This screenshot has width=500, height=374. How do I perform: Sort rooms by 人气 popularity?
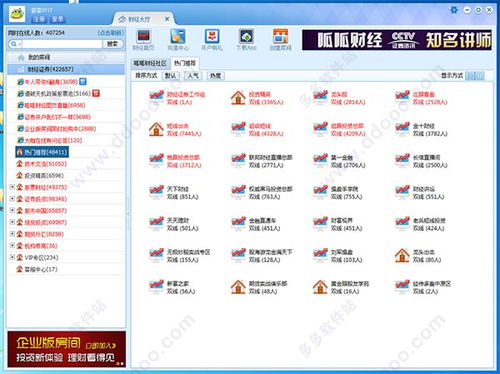(x=193, y=76)
